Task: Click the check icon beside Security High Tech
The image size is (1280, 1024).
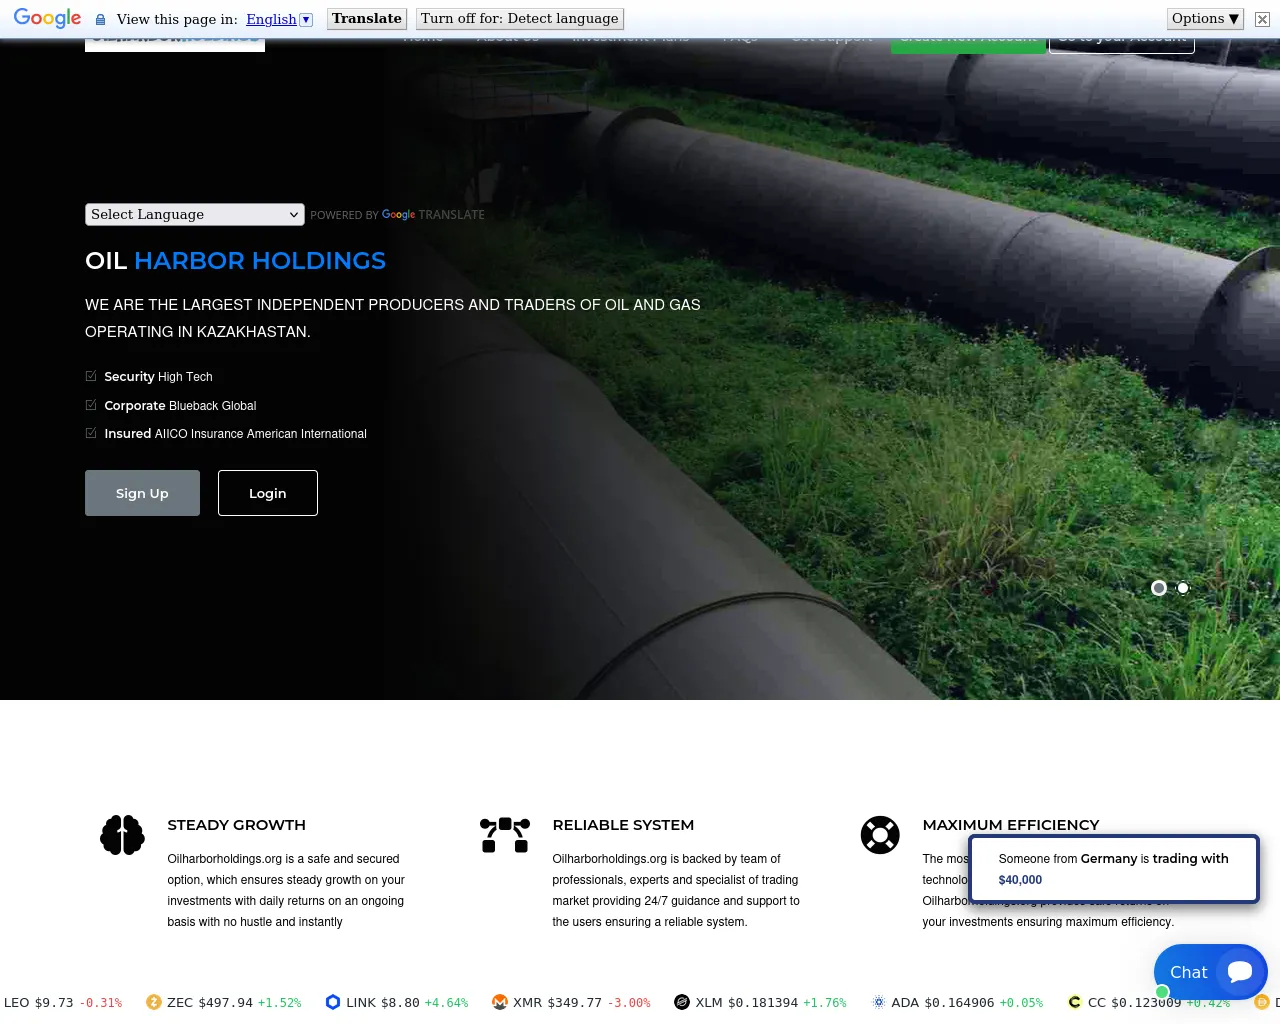Action: [91, 376]
